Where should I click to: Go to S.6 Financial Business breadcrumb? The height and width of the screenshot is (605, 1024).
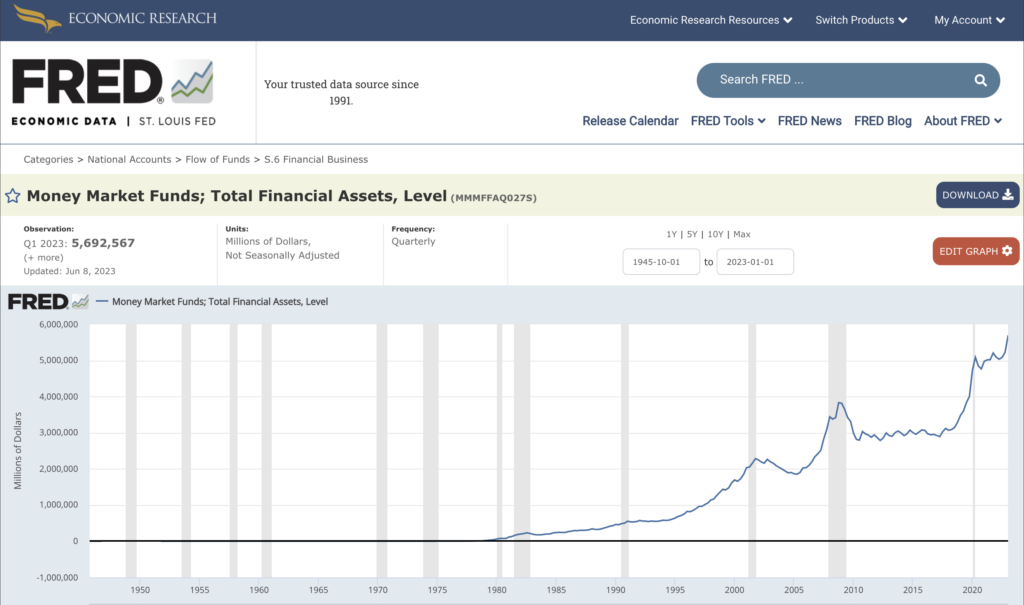point(316,159)
